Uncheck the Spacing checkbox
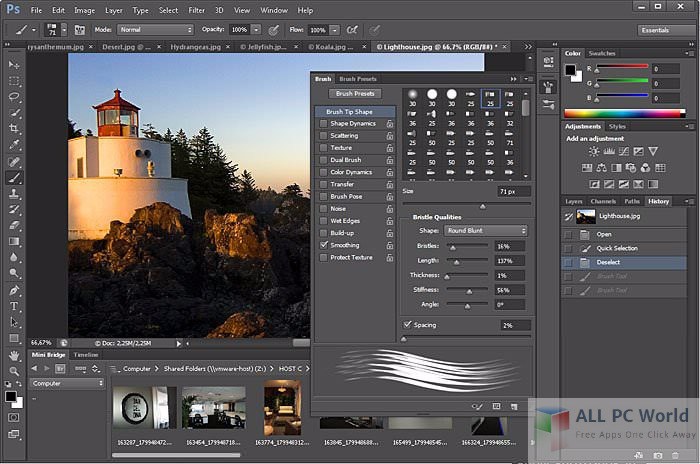This screenshot has height=464, width=700. (407, 325)
